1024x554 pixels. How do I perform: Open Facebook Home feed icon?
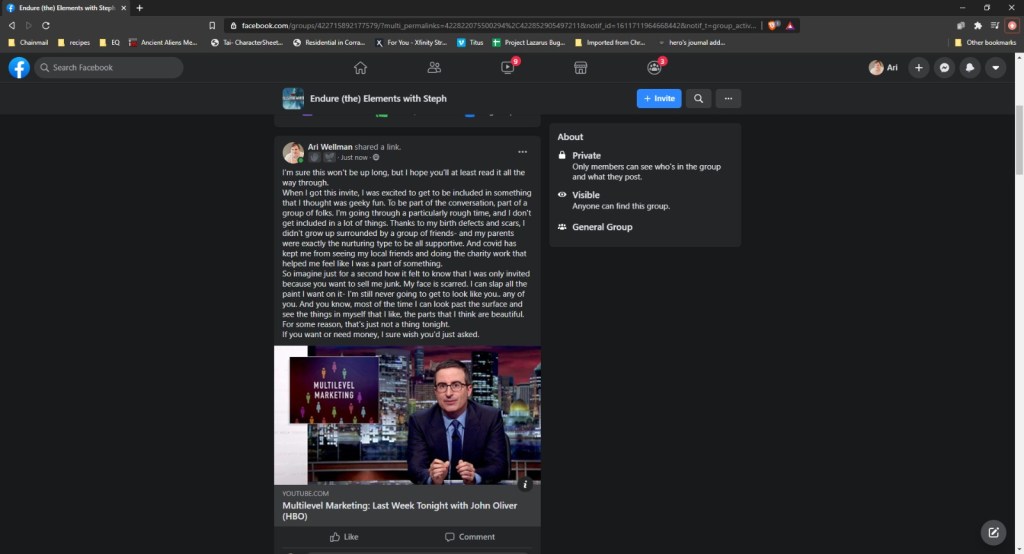[360, 68]
